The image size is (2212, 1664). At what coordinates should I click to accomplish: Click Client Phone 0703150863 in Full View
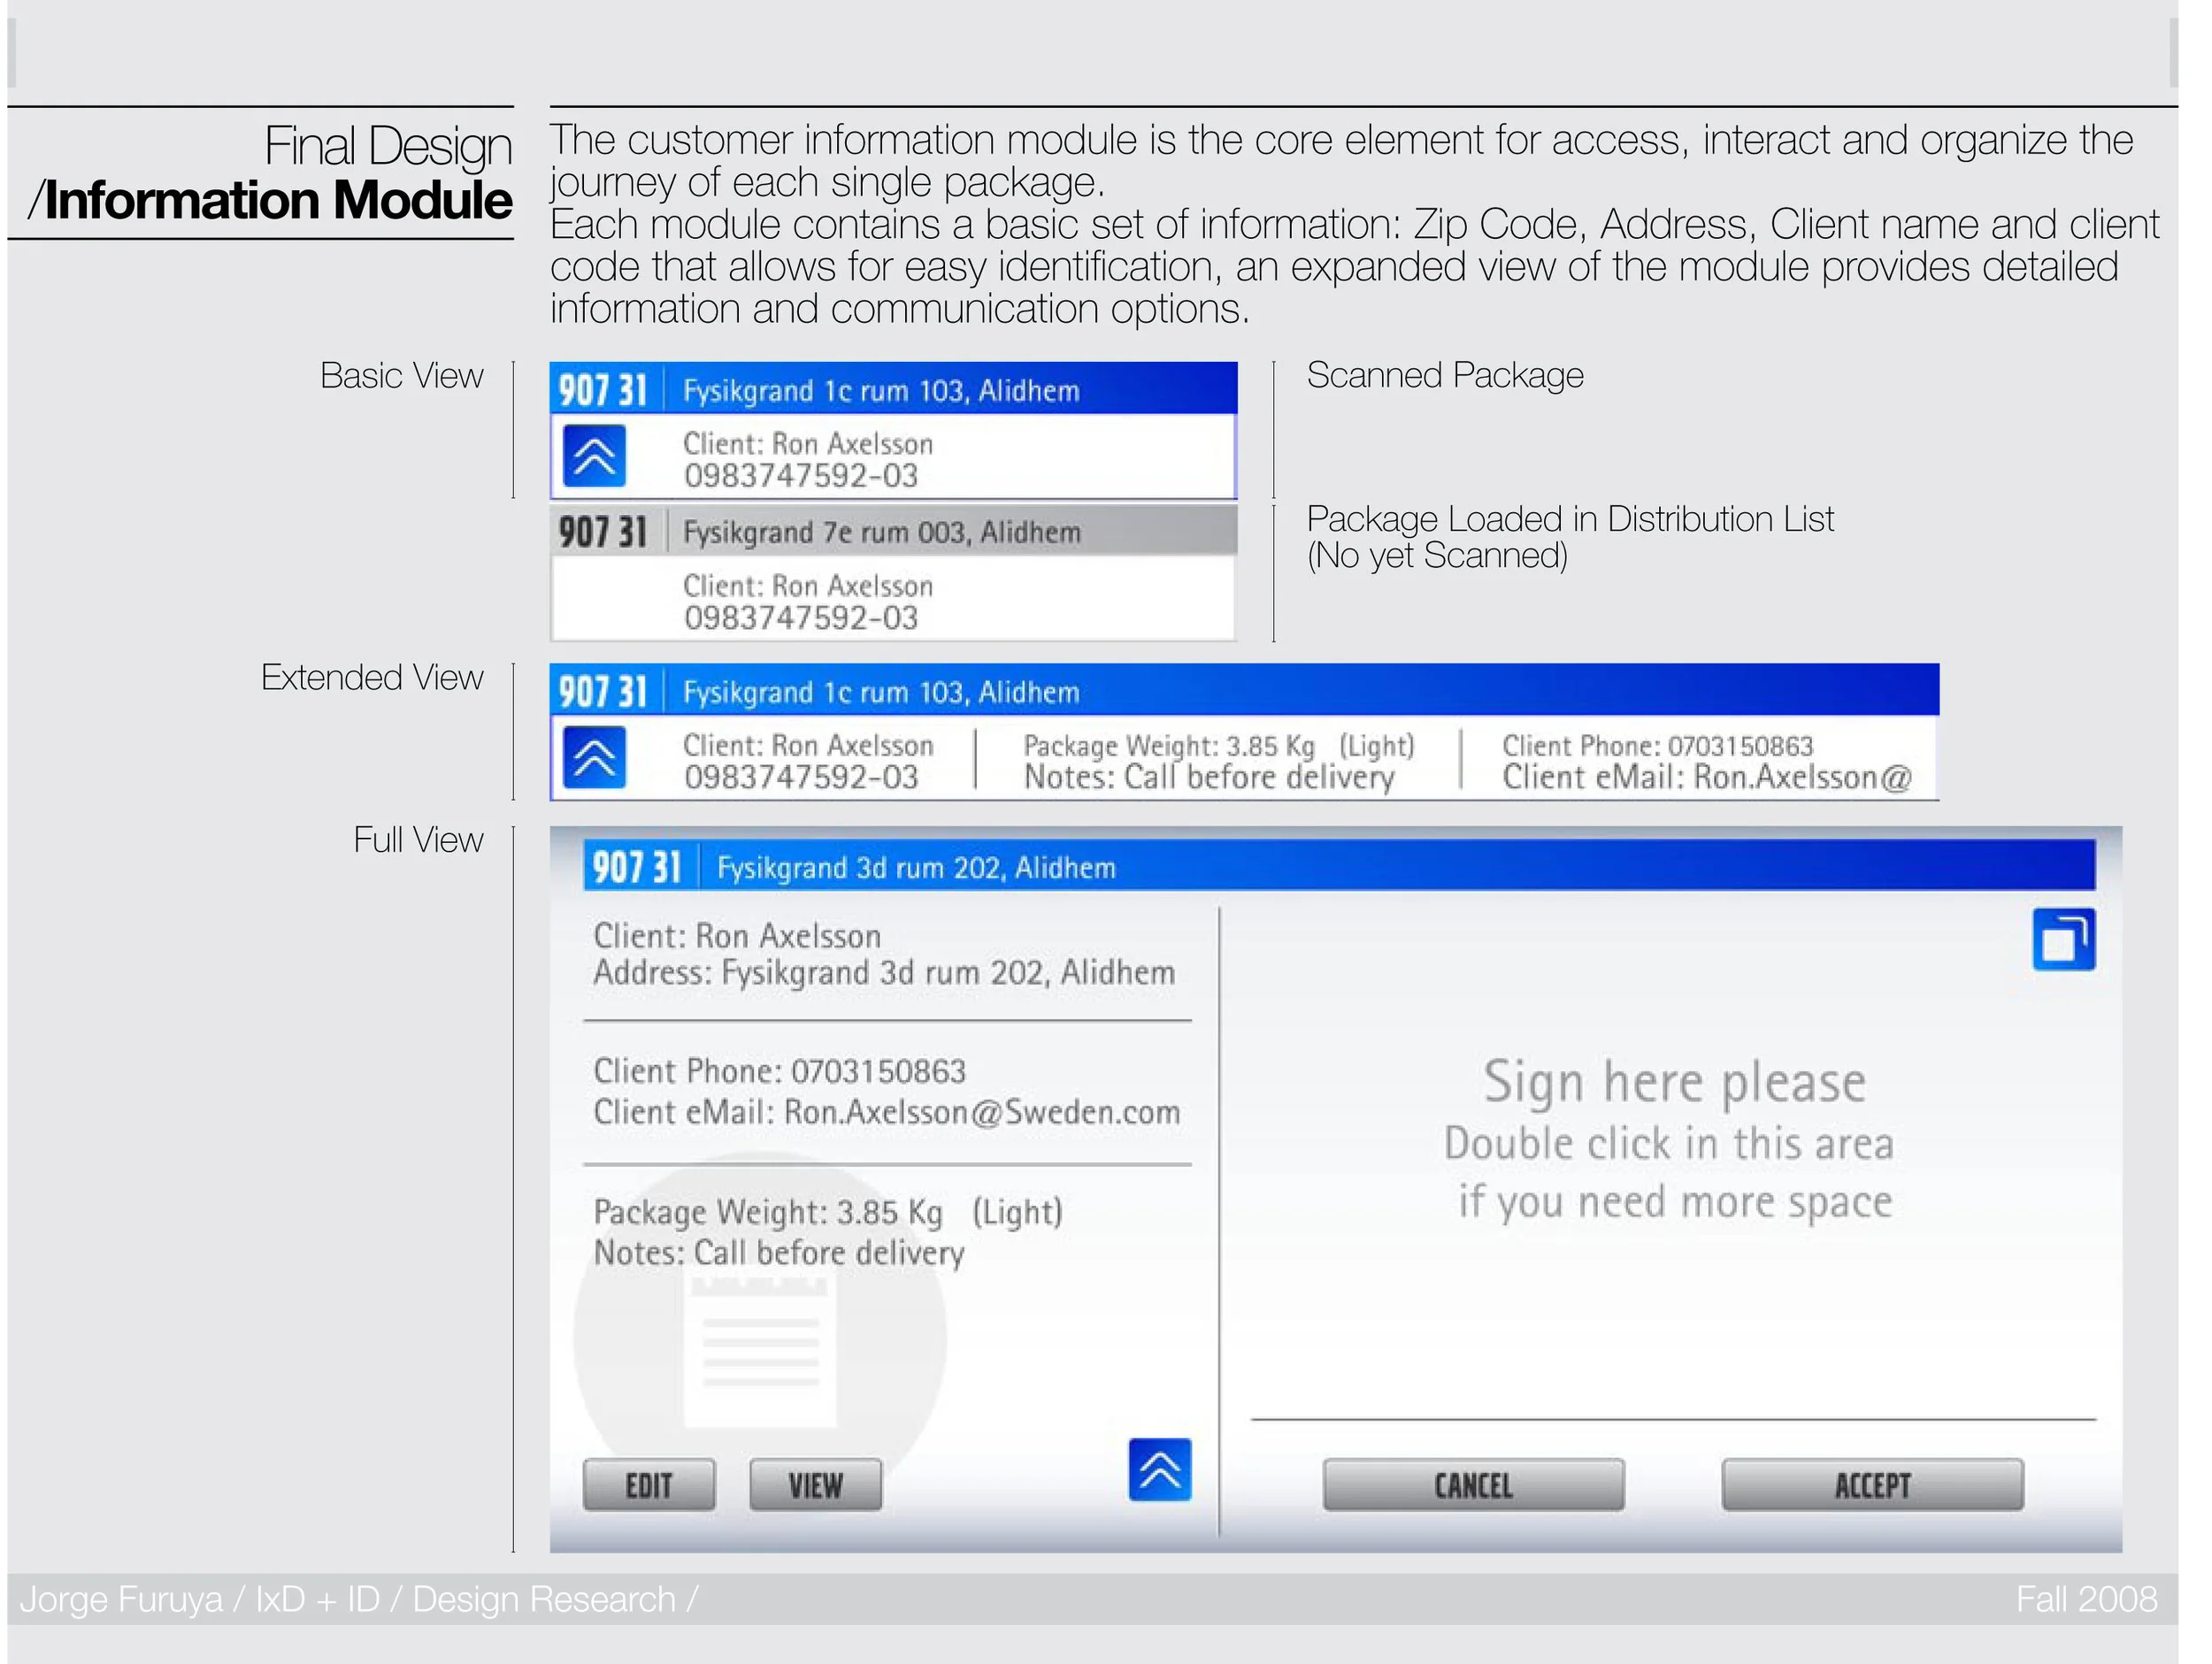(x=779, y=1071)
